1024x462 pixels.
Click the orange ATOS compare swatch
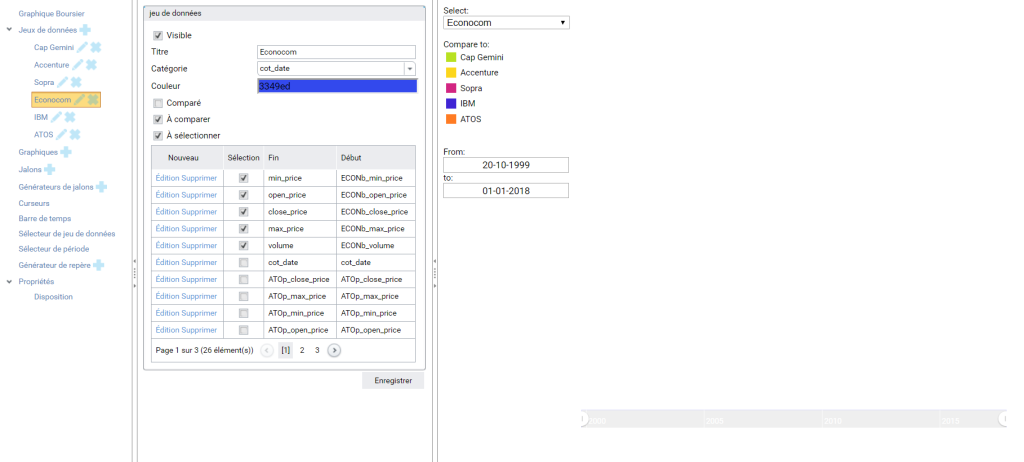point(451,120)
